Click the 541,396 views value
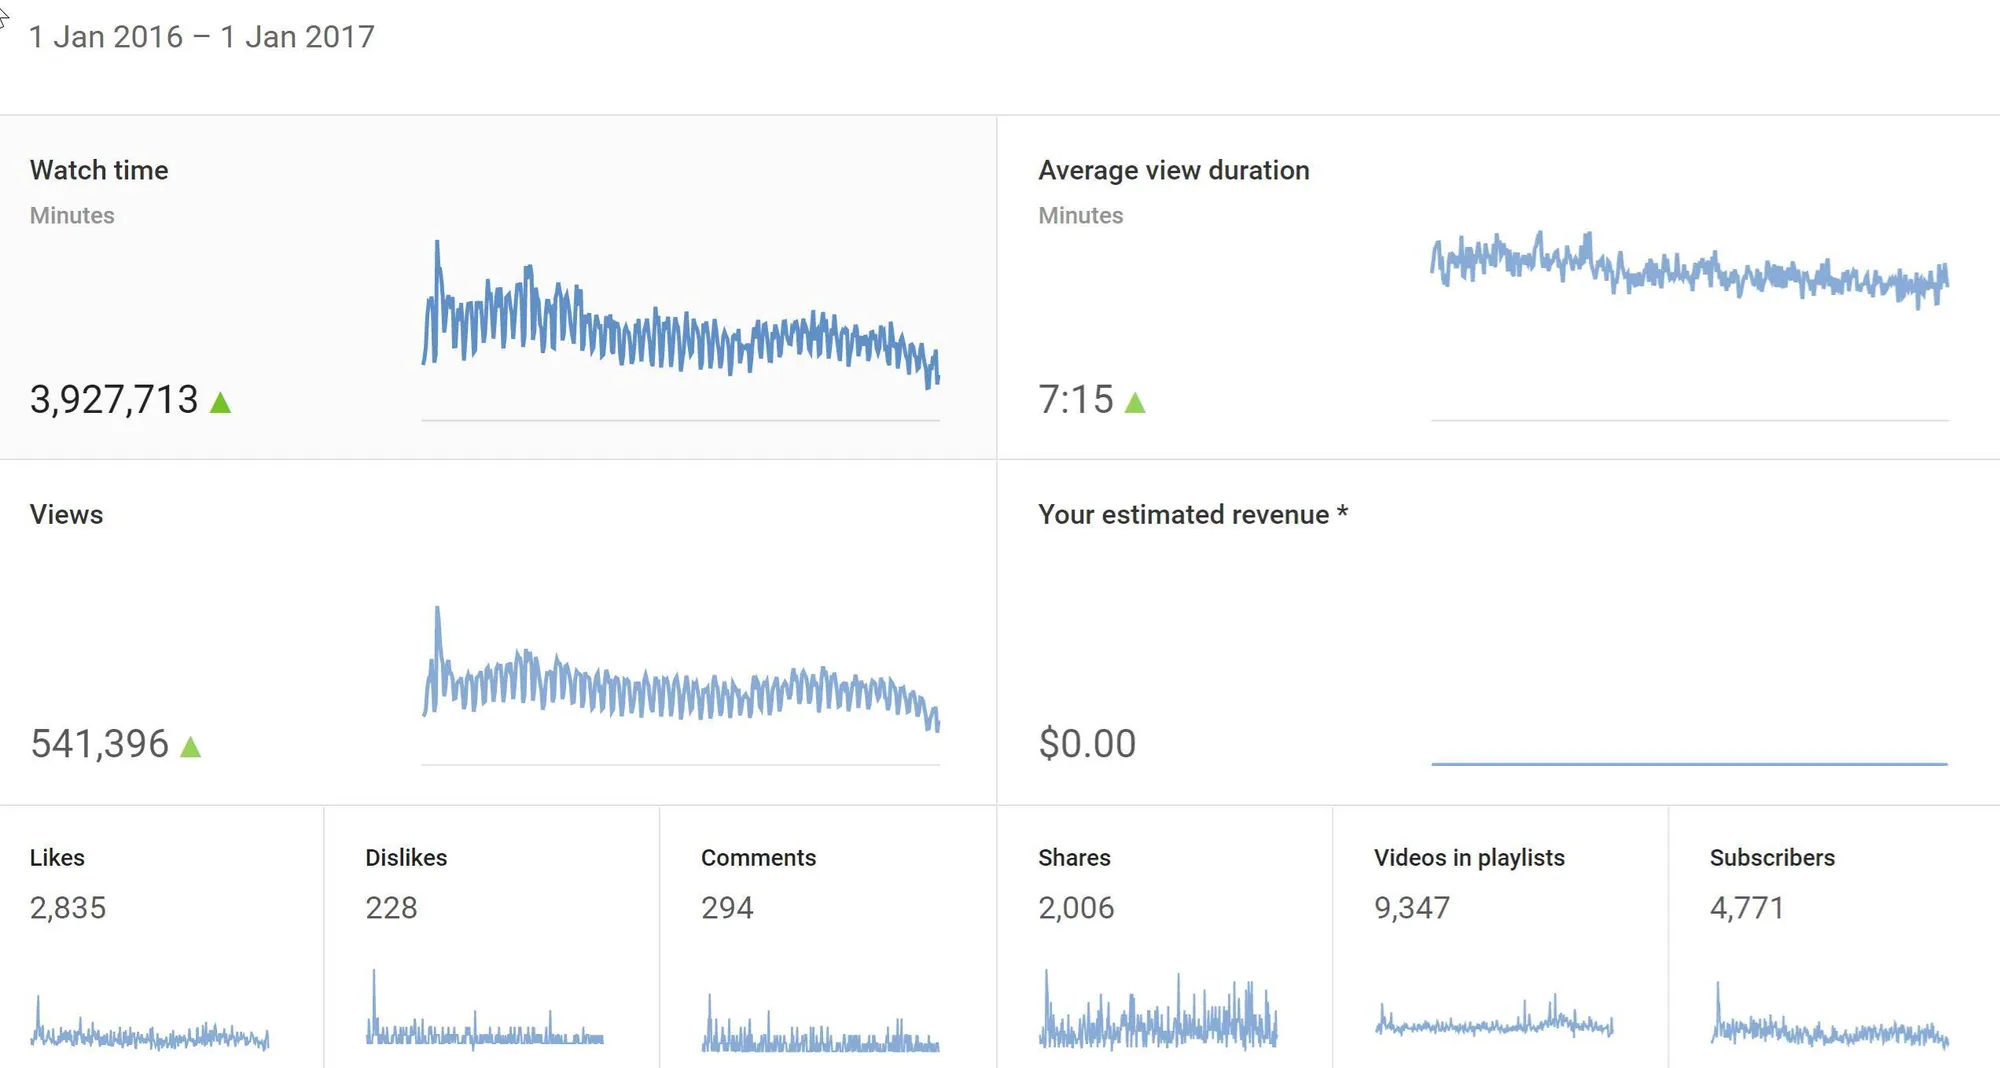Screen dimensions: 2000x1068 tap(100, 744)
